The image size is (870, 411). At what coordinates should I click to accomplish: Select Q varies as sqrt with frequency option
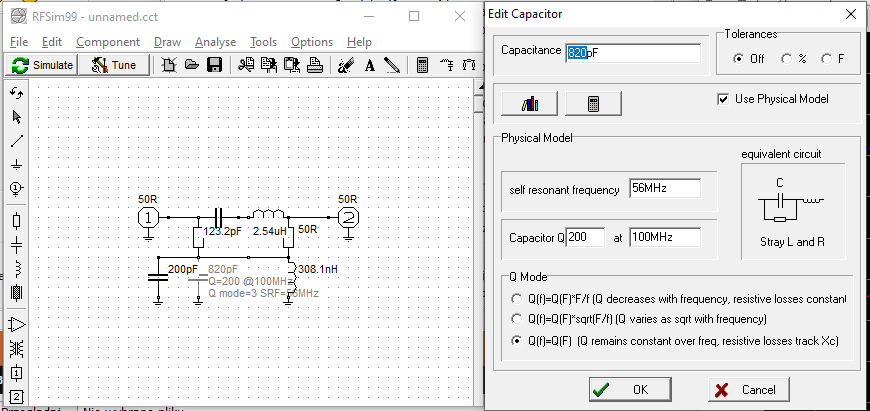coord(515,319)
